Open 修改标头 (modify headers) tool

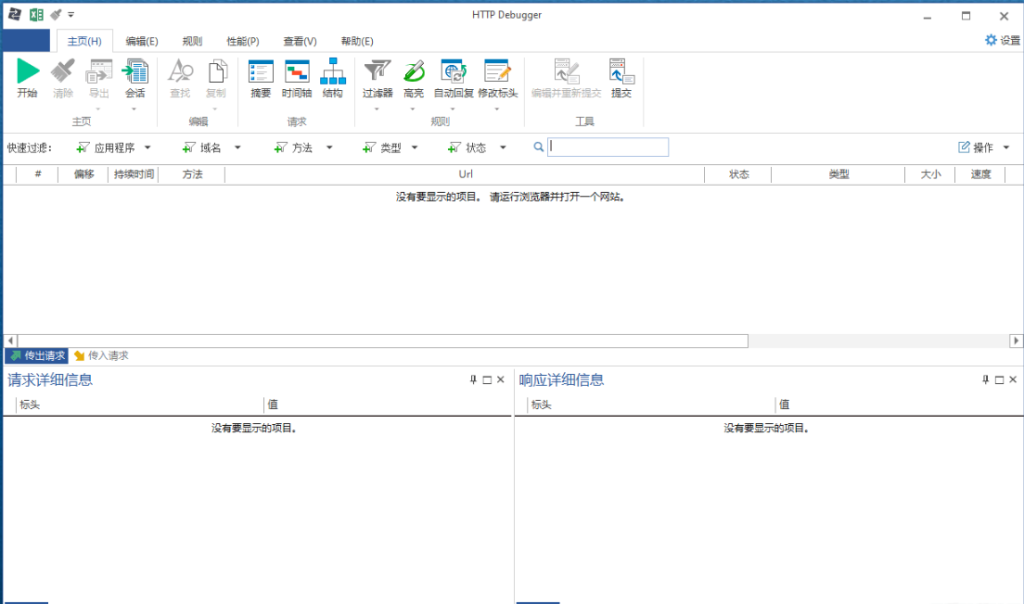point(498,80)
